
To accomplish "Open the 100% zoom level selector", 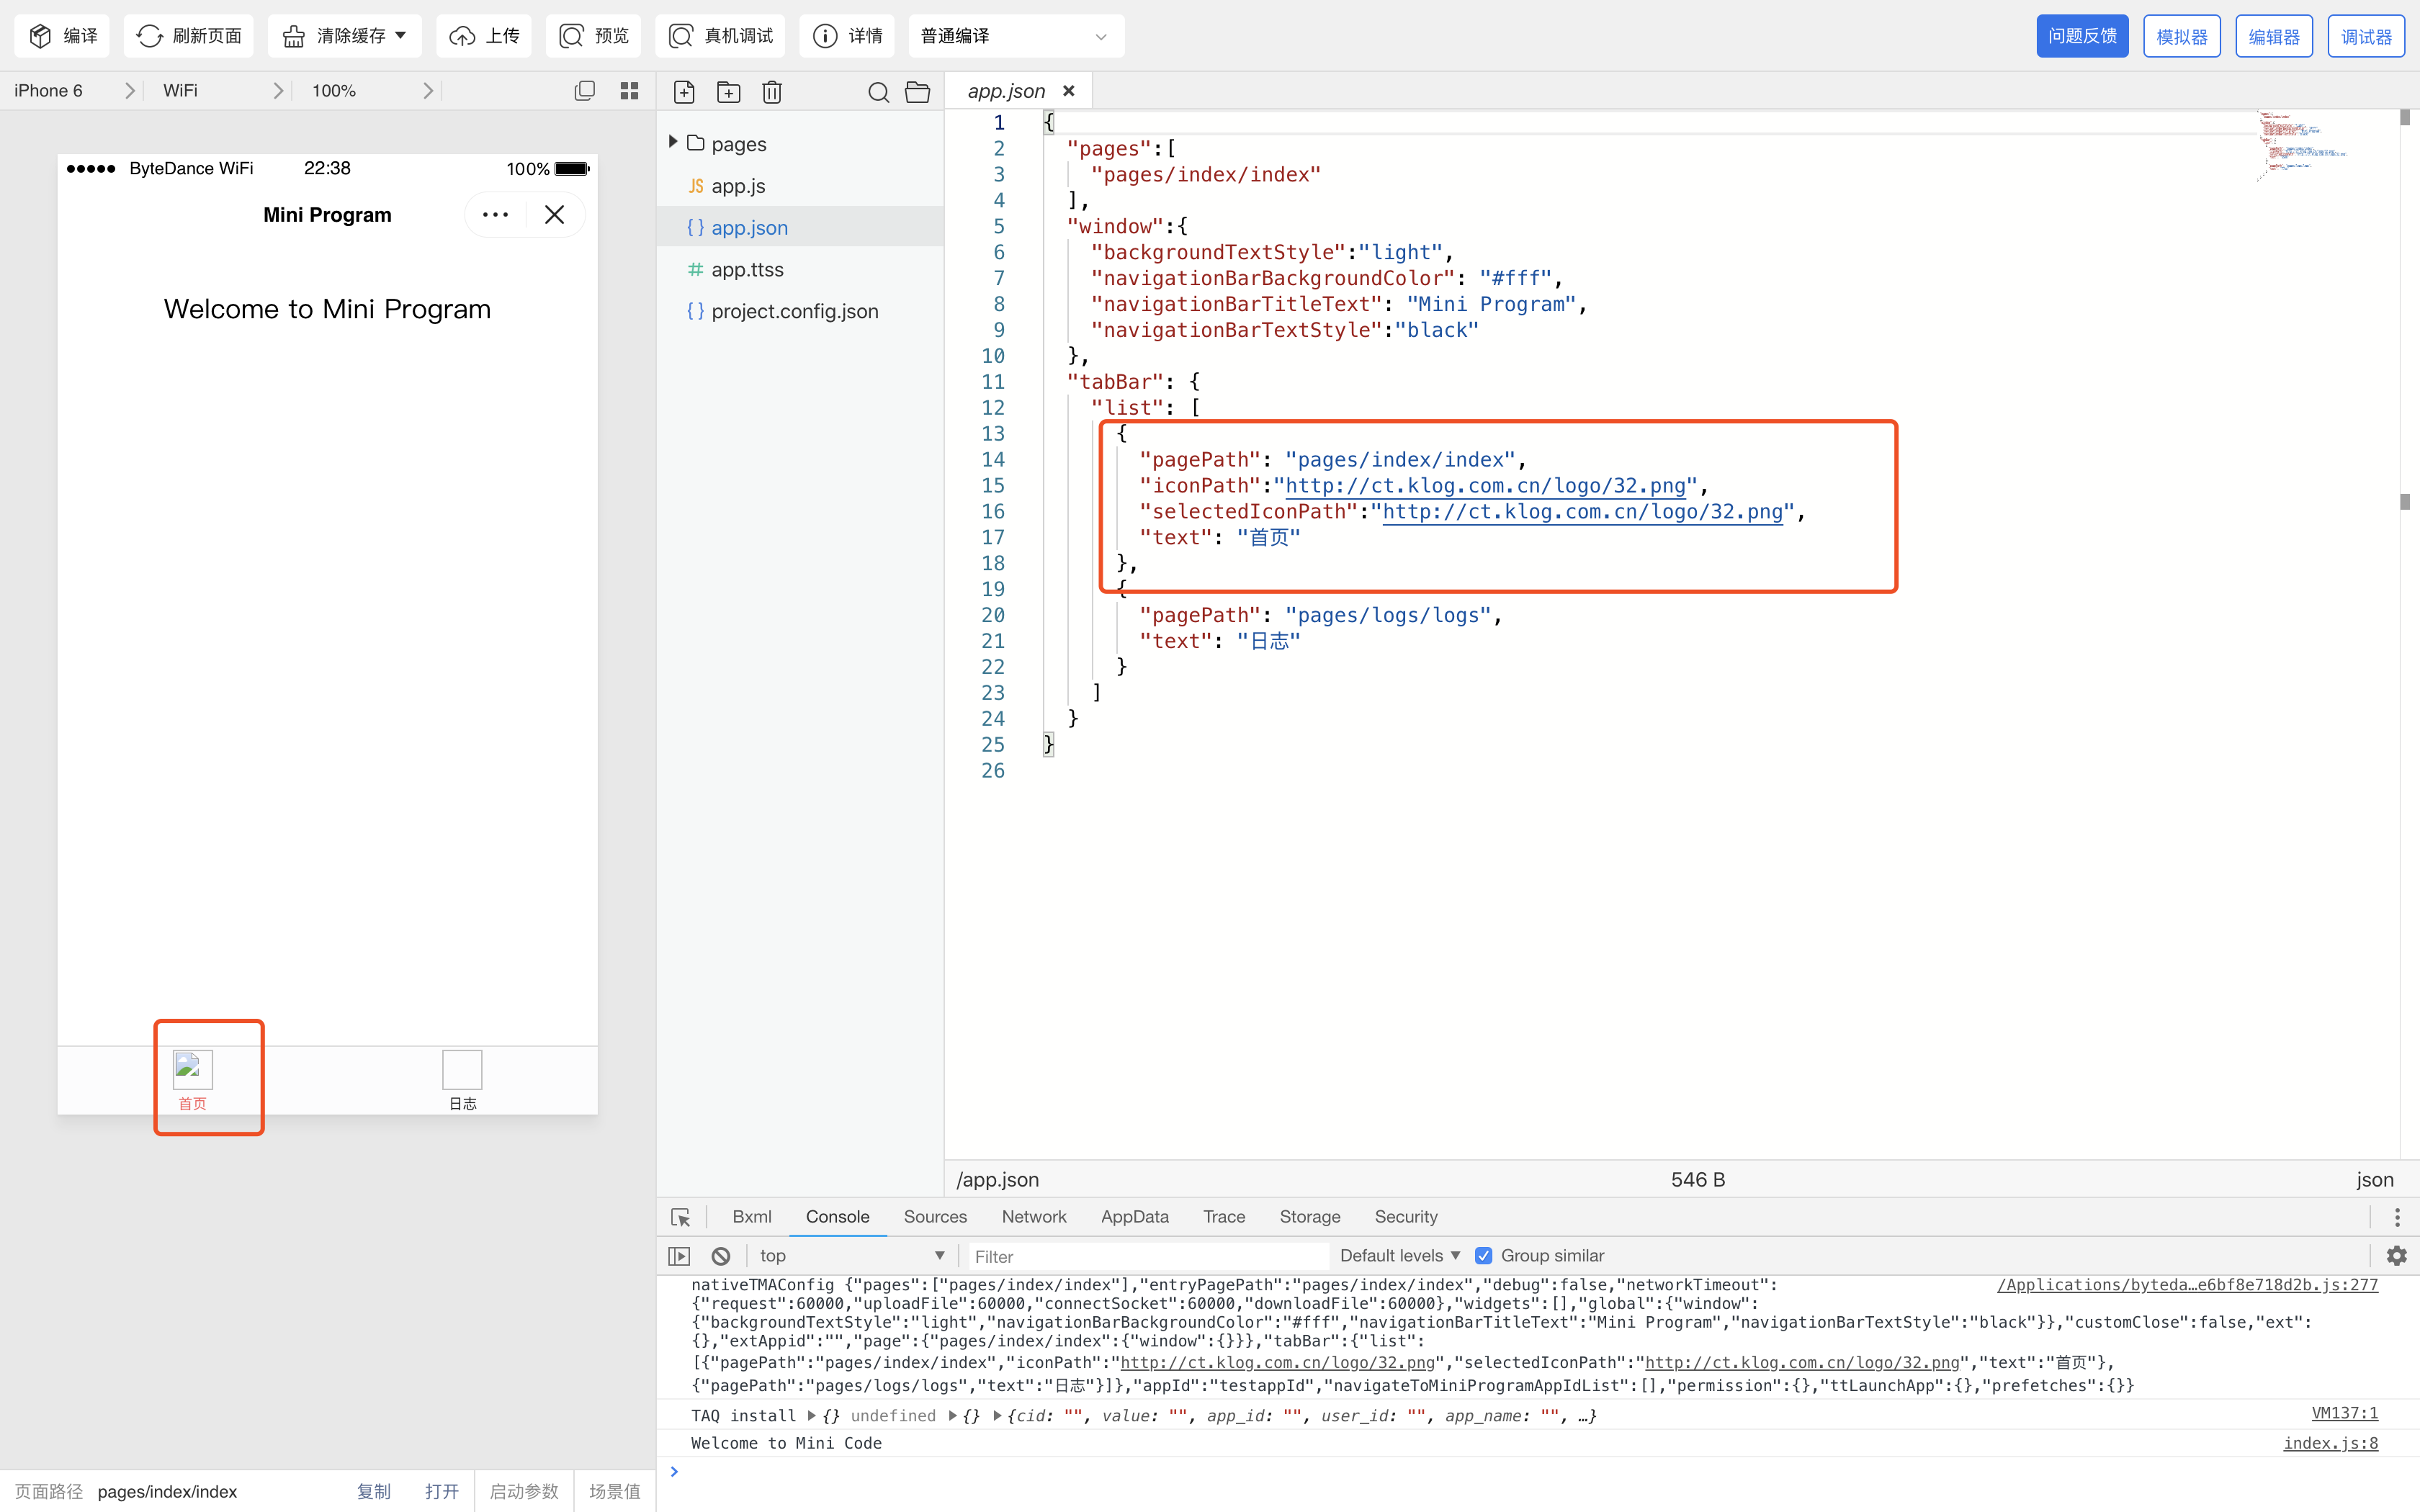I will (x=373, y=90).
